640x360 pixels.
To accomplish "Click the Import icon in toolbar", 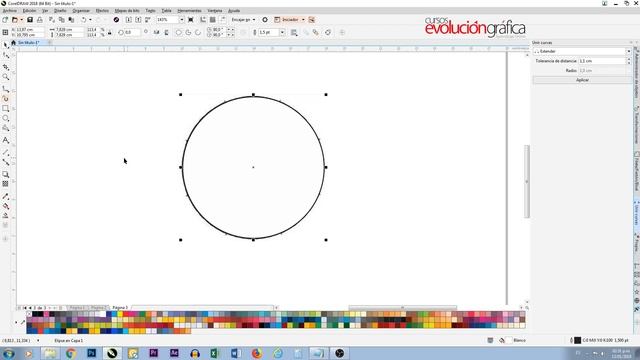I will pos(129,20).
